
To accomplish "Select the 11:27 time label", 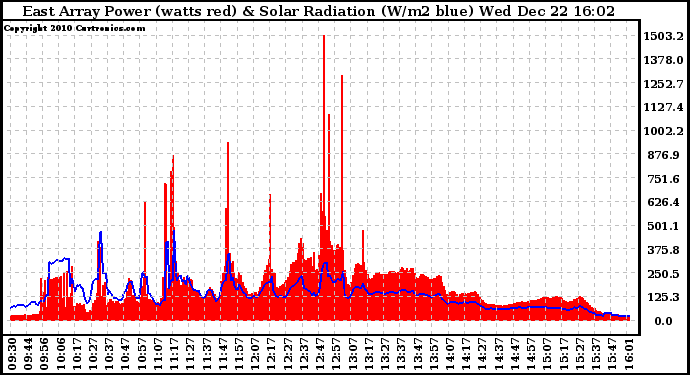I will 191,354.
